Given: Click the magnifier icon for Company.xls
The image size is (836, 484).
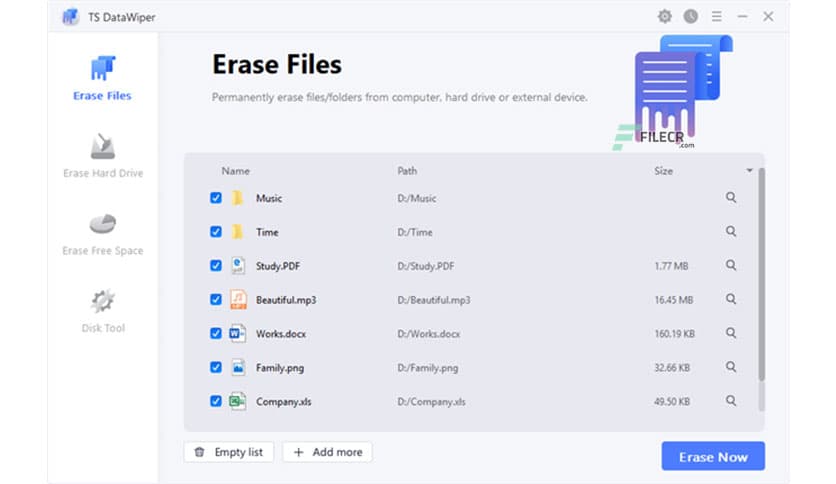Looking at the screenshot, I should coord(731,401).
